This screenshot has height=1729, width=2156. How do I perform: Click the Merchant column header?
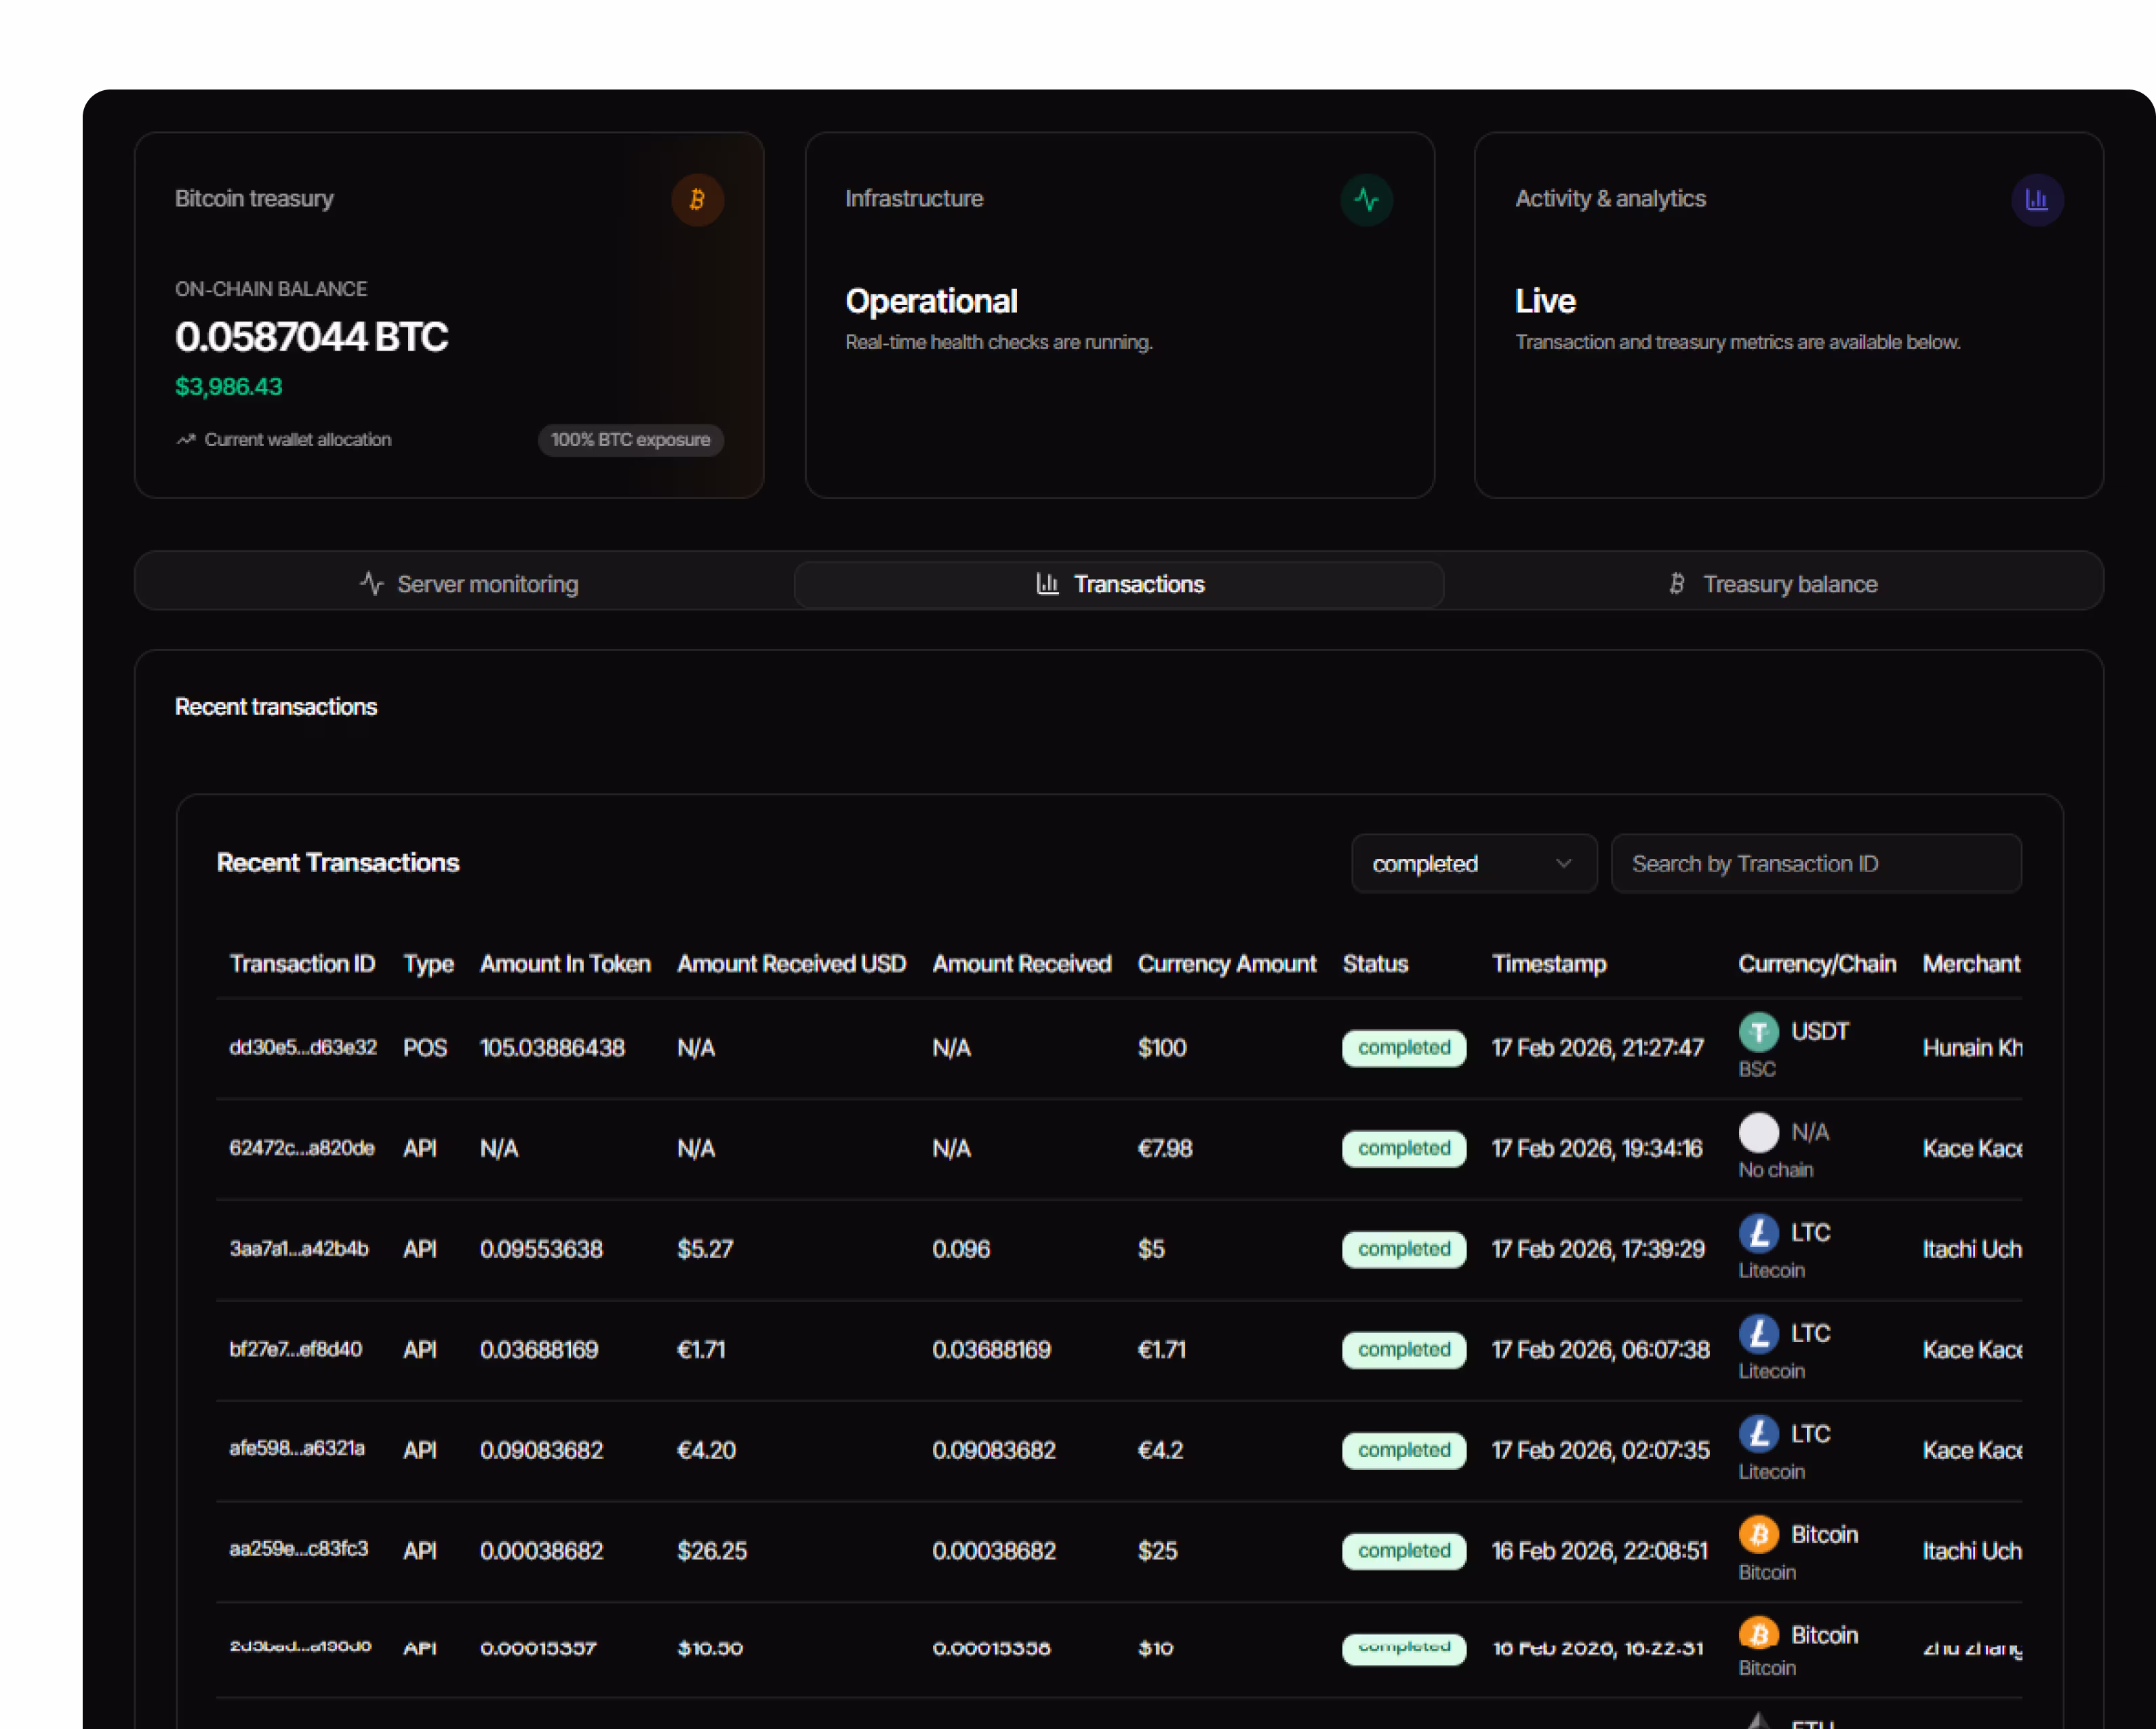1971,964
